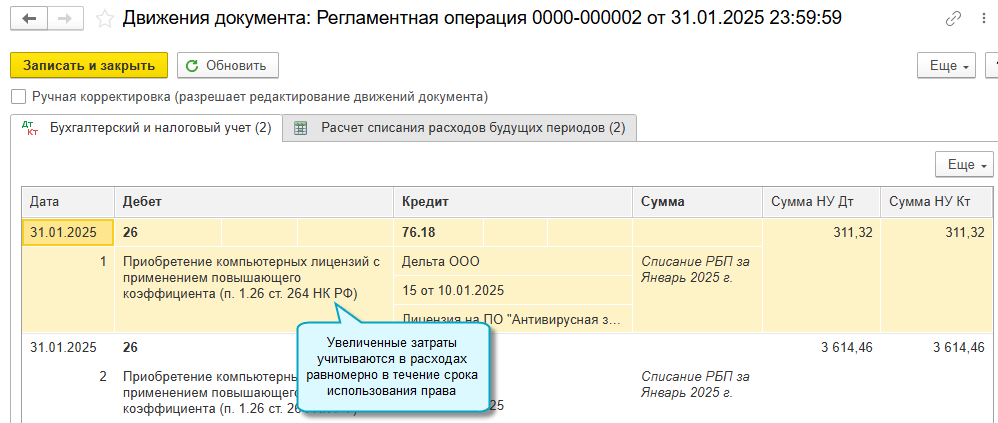Click the table icon on the Расчет списания tab

click(x=300, y=128)
